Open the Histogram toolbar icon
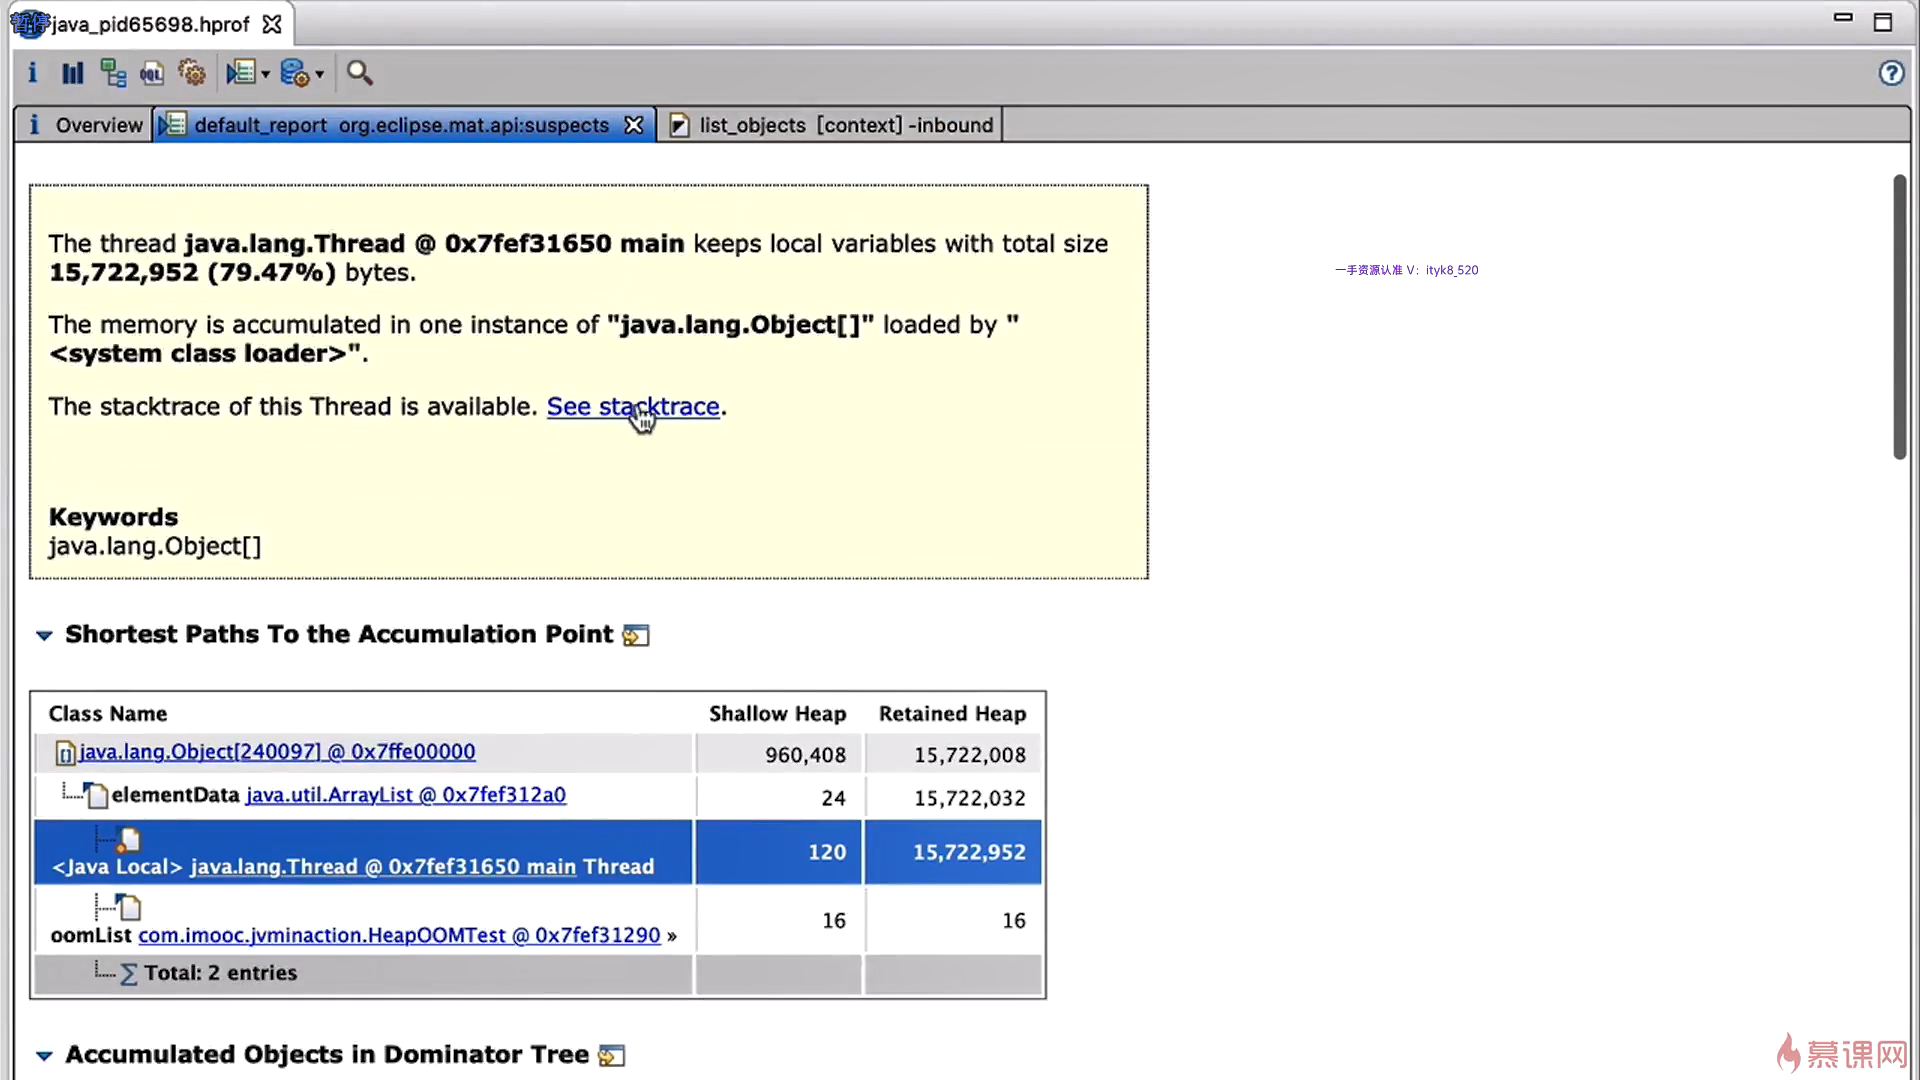The width and height of the screenshot is (1920, 1080). tap(72, 73)
